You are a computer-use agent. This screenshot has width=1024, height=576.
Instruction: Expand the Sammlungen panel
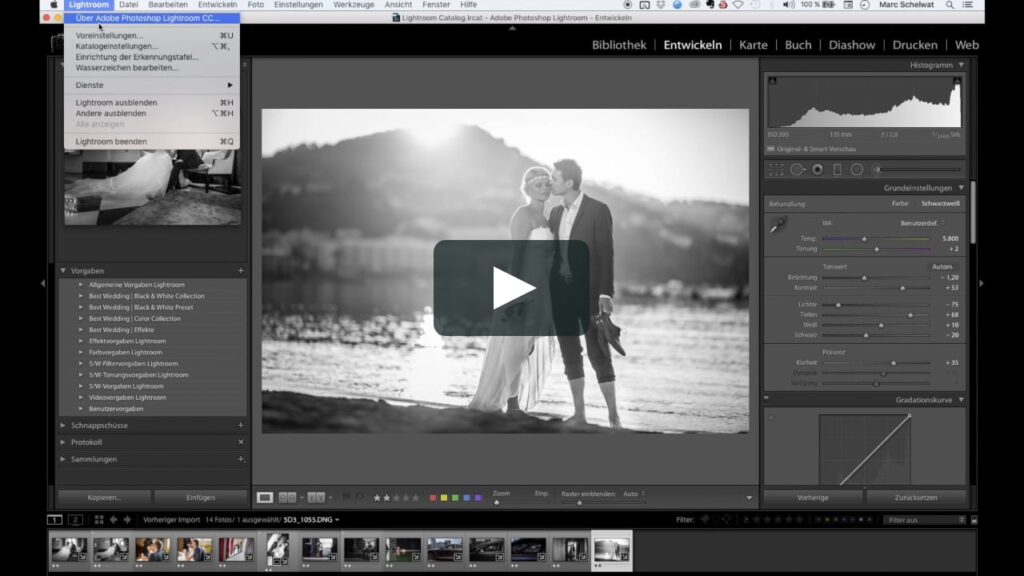click(x=63, y=459)
